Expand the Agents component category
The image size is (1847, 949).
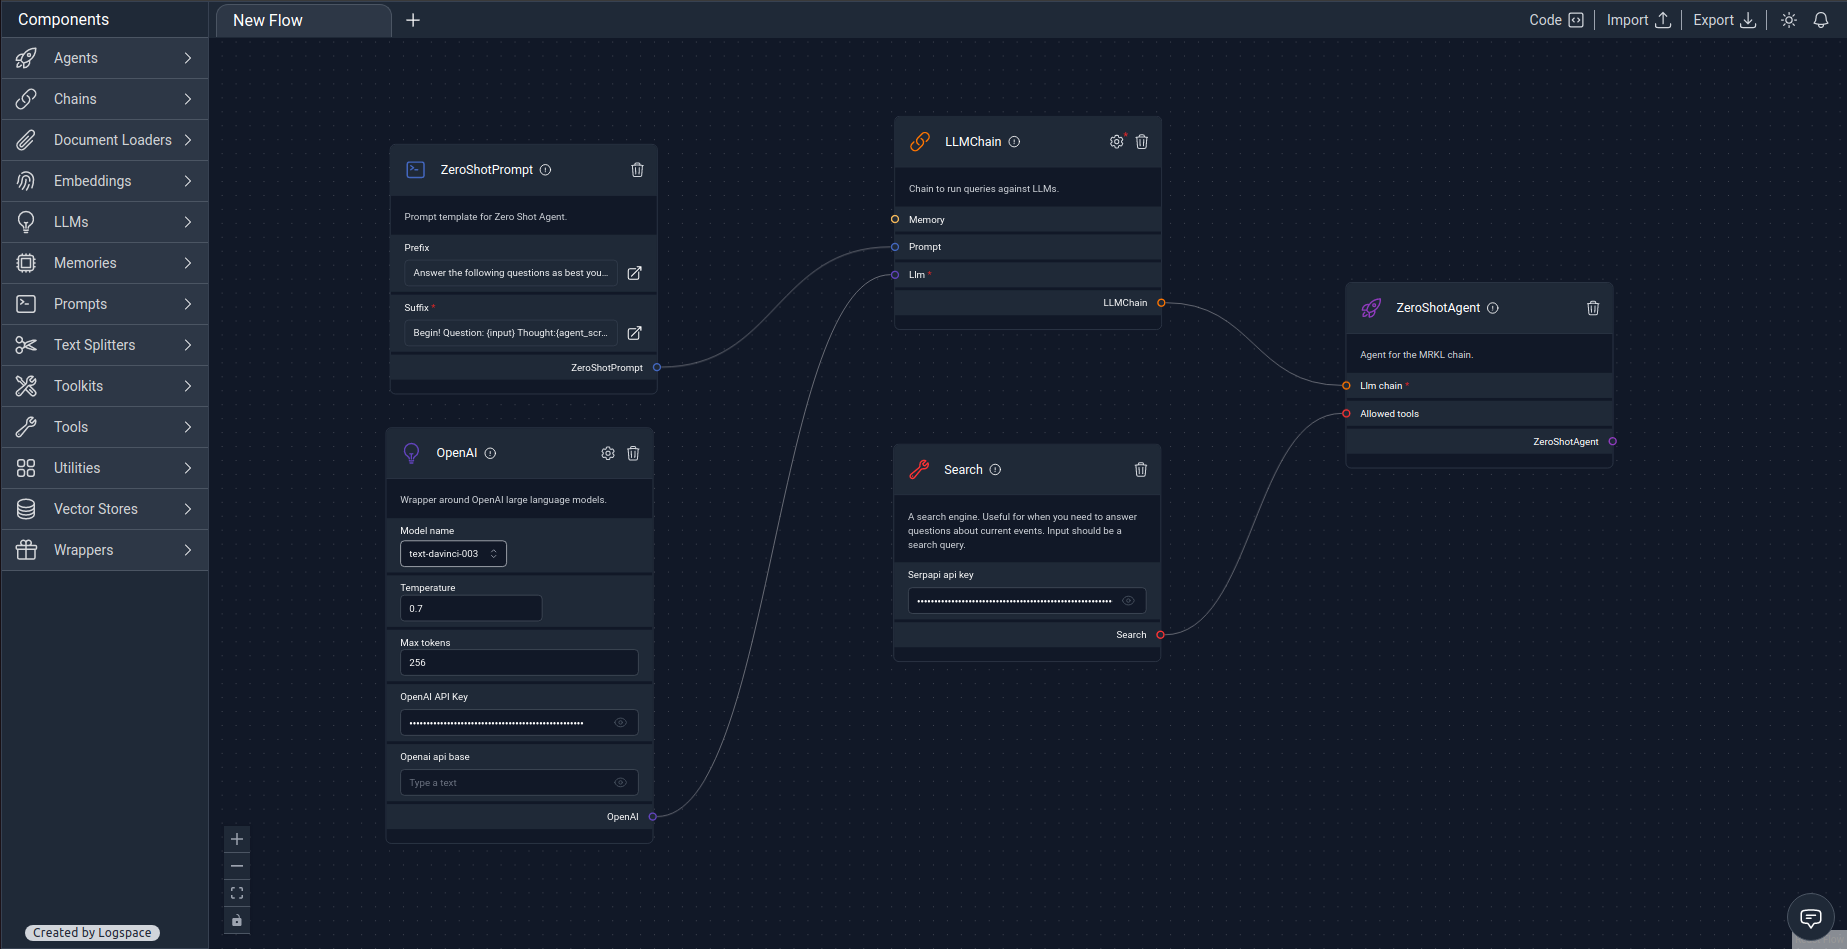pos(105,58)
